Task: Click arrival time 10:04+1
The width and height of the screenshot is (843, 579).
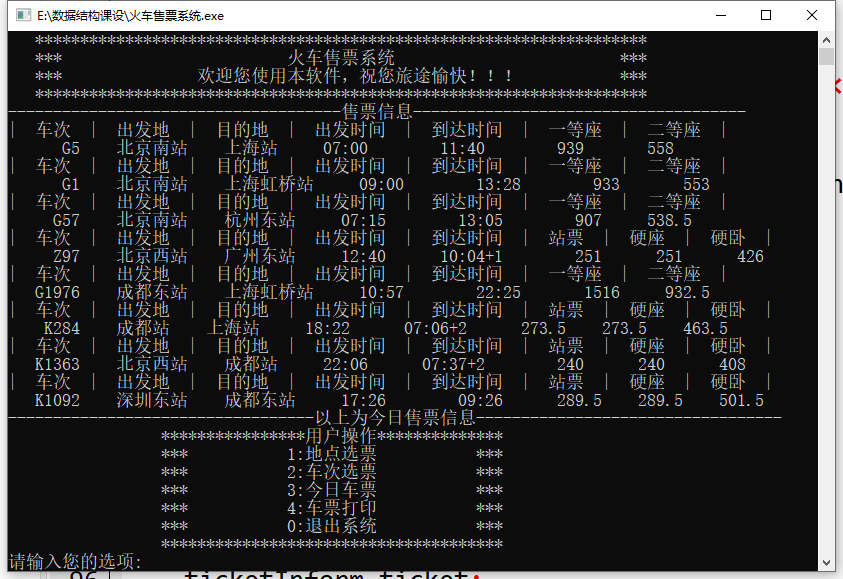Action: [471, 256]
